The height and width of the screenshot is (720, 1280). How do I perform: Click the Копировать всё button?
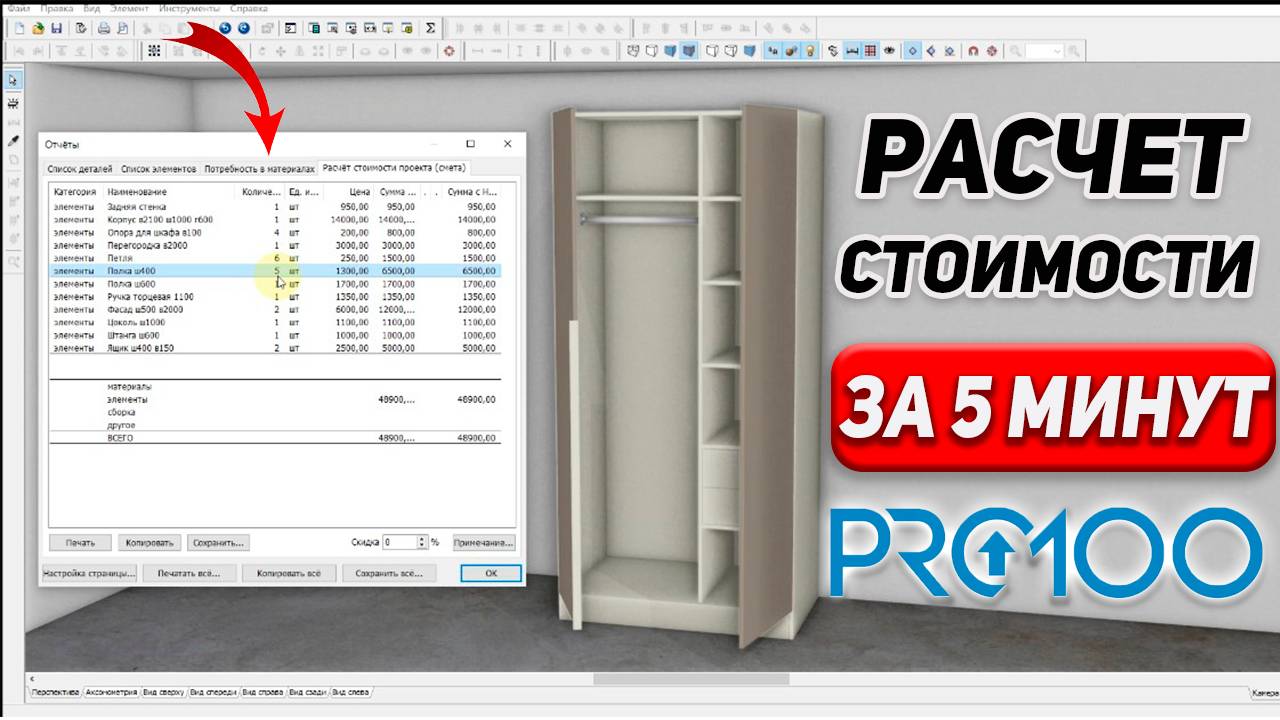click(288, 574)
